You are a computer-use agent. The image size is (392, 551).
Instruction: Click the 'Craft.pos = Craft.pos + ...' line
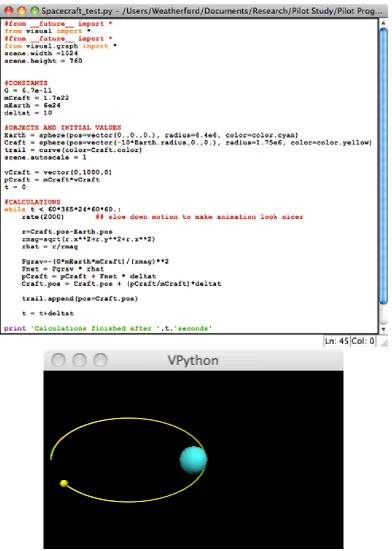[122, 284]
